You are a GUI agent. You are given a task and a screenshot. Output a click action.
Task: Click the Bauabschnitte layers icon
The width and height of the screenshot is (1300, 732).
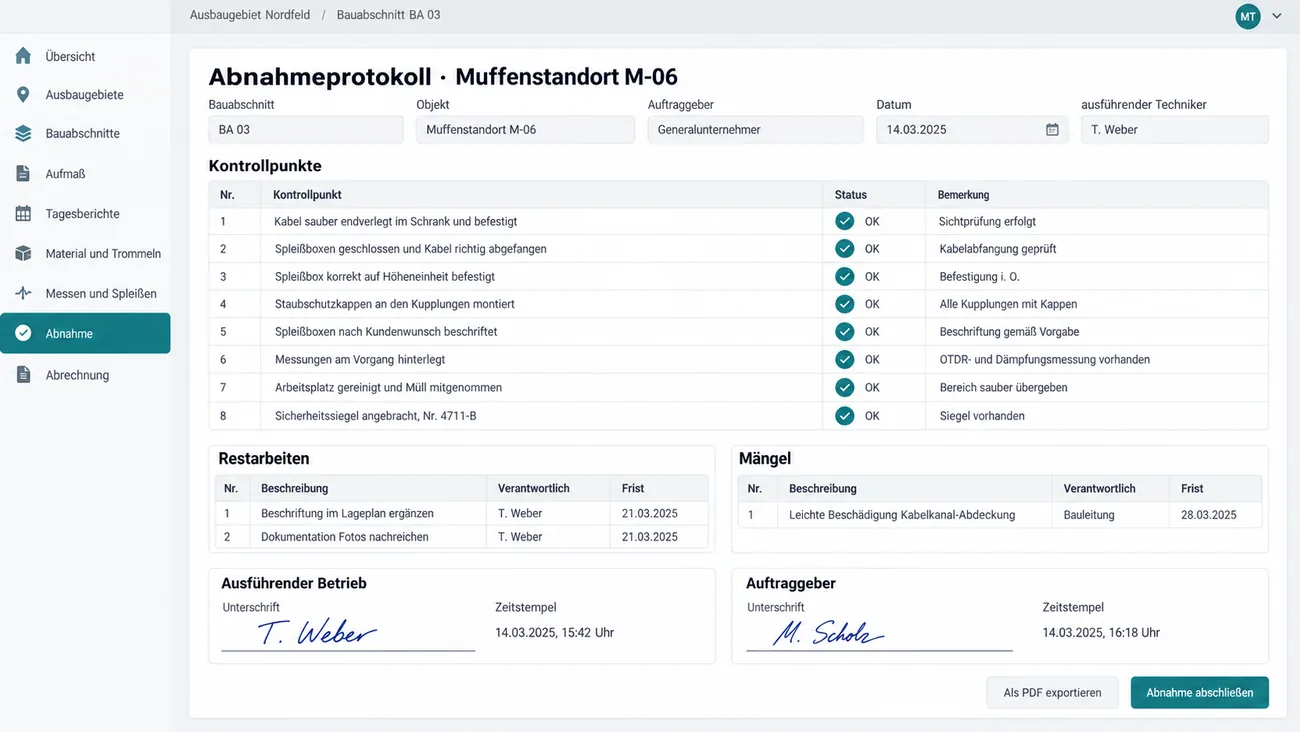[23, 133]
